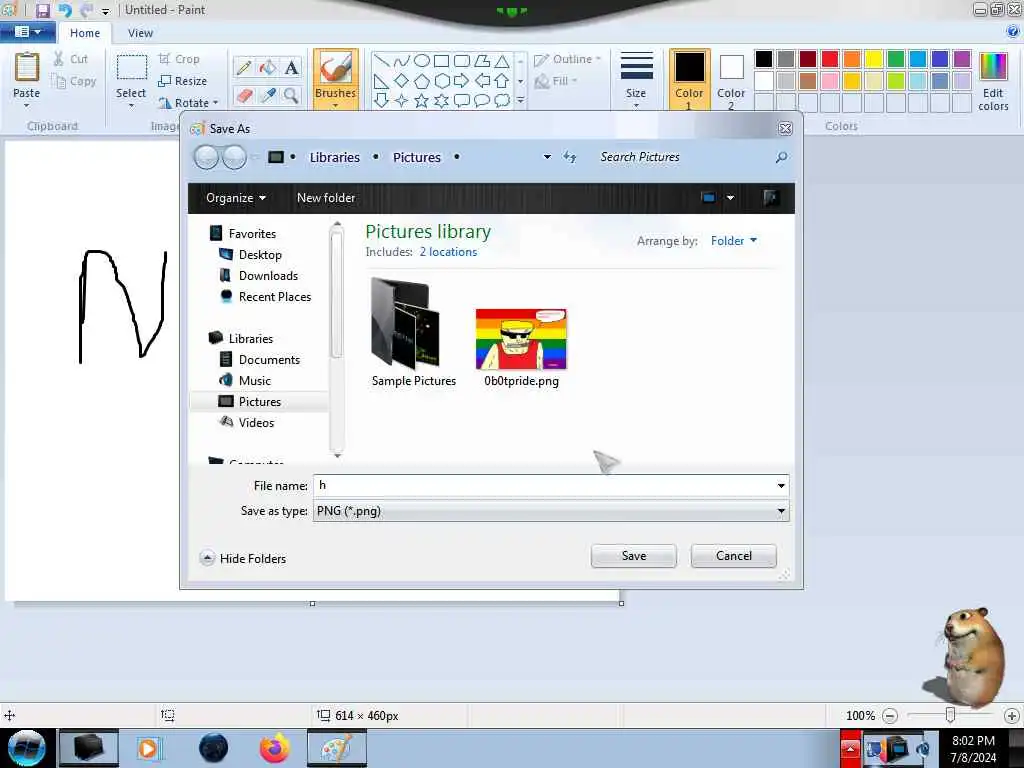This screenshot has width=1024, height=768.
Task: Open the change view dropdown arrow
Action: 730,198
